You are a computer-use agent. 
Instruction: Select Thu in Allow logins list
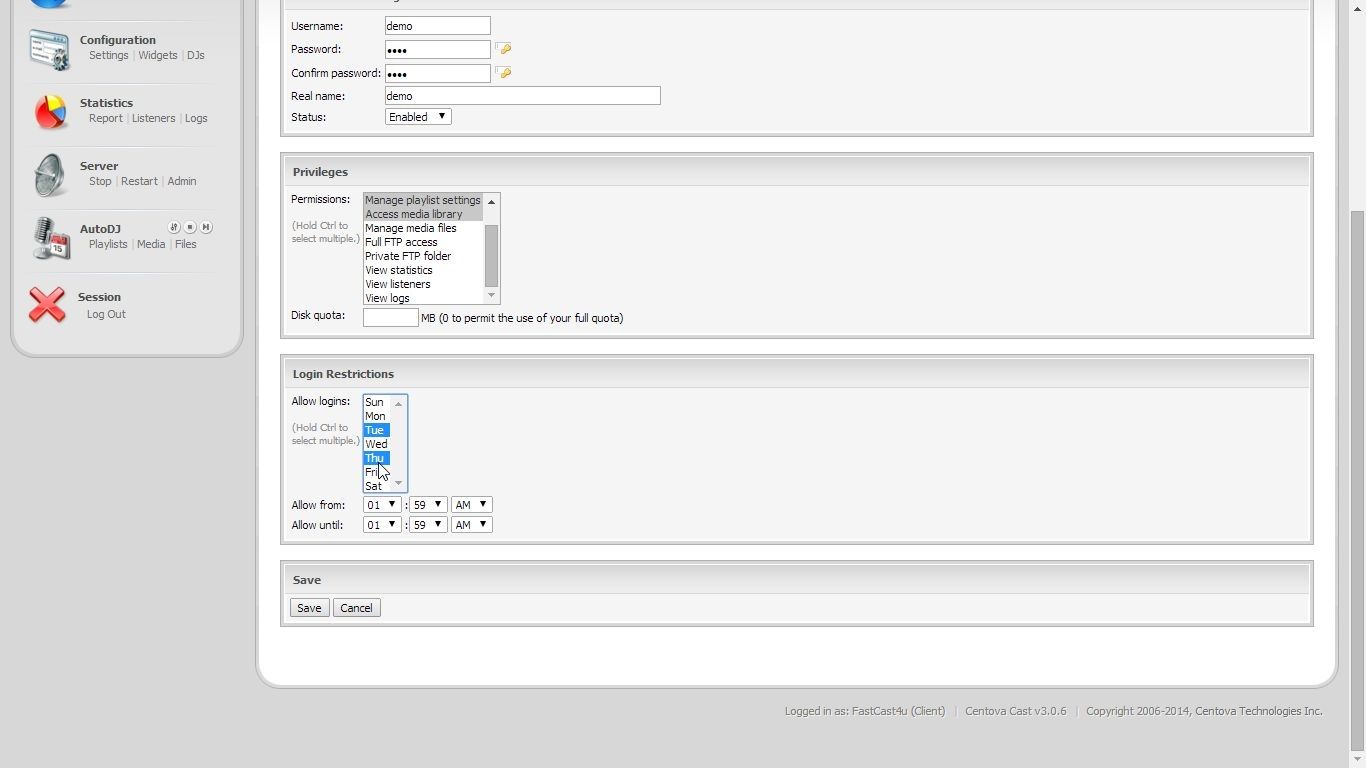375,458
